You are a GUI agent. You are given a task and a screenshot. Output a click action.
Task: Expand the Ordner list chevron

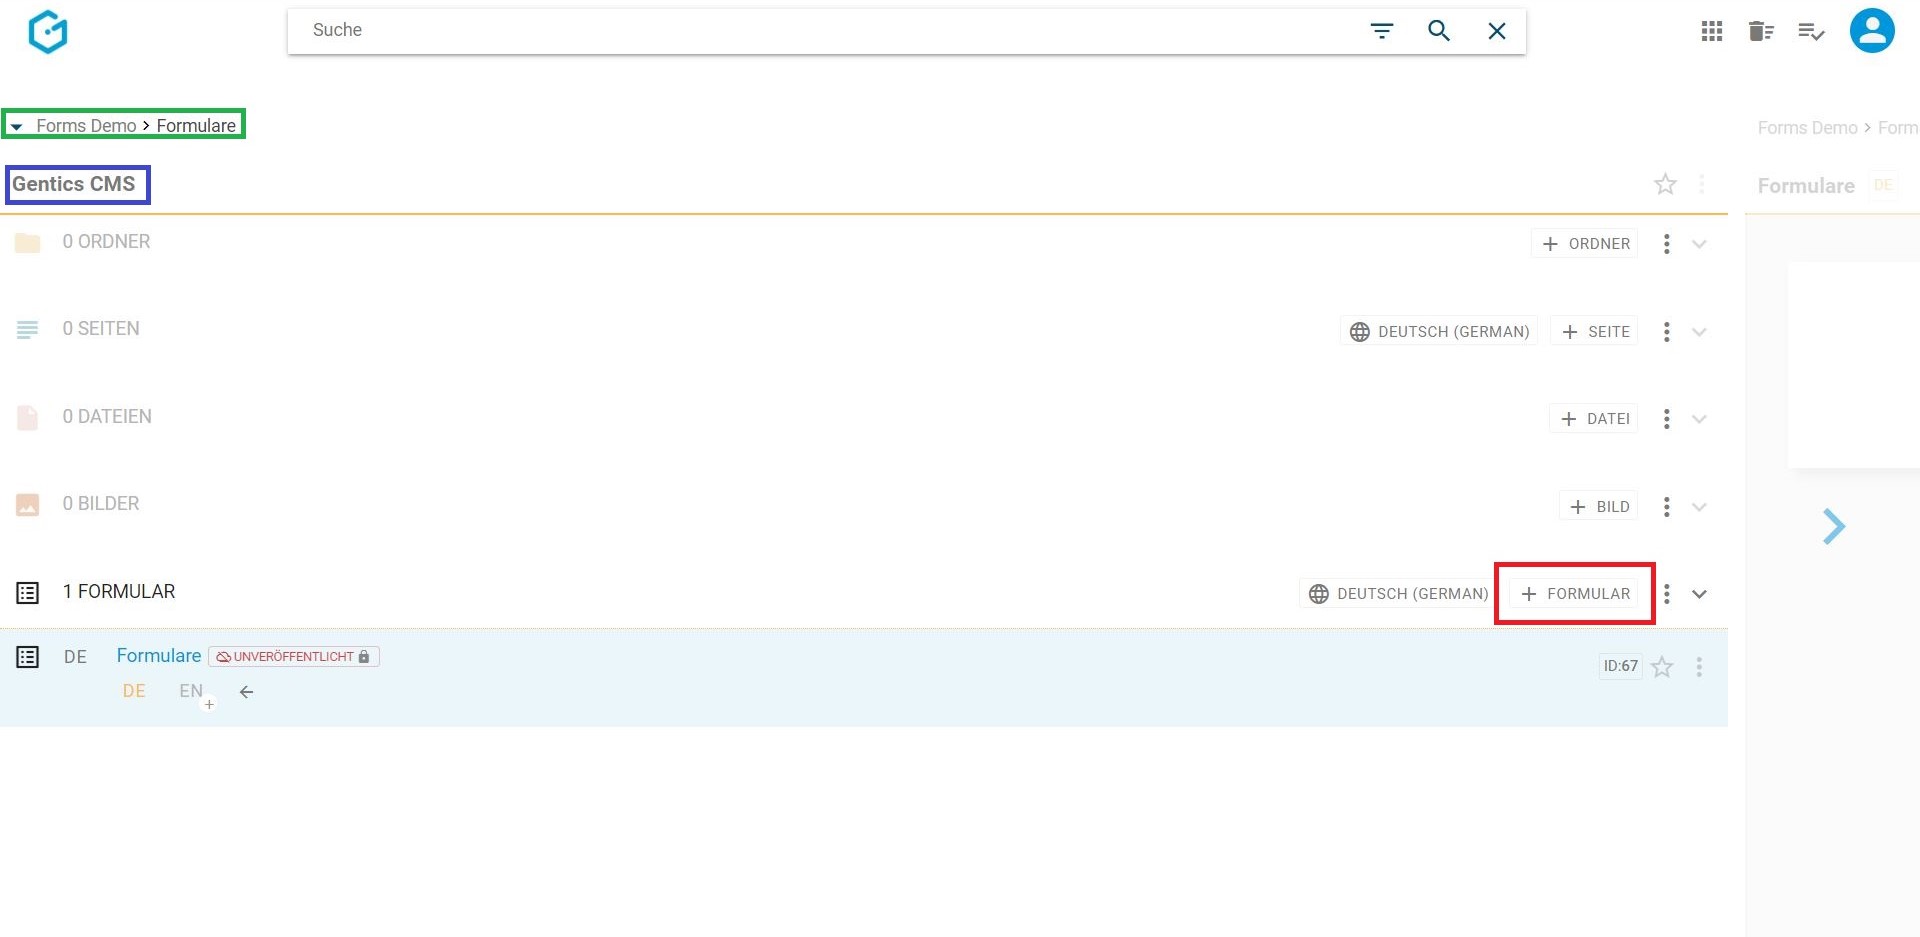[x=1699, y=244]
